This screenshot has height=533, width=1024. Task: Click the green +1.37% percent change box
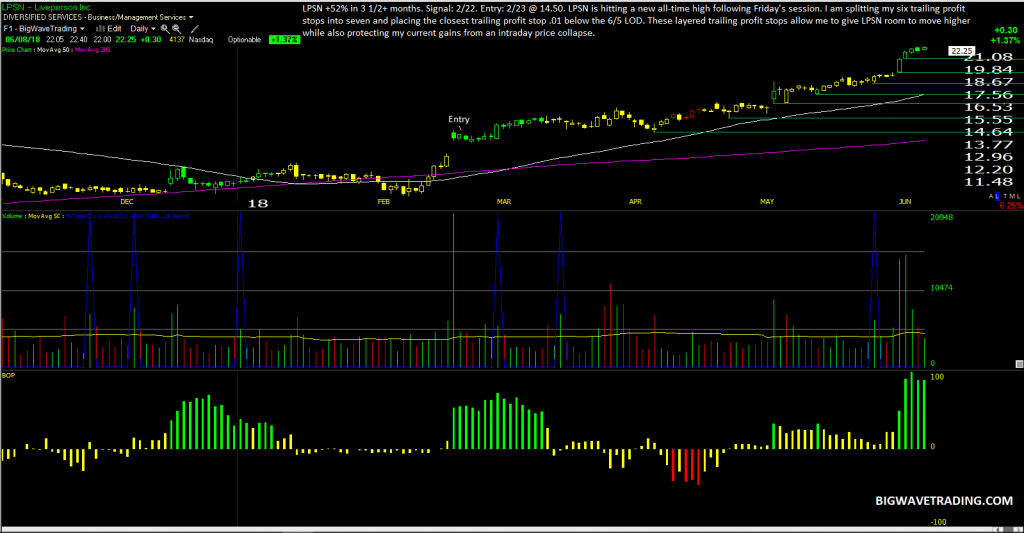[284, 40]
